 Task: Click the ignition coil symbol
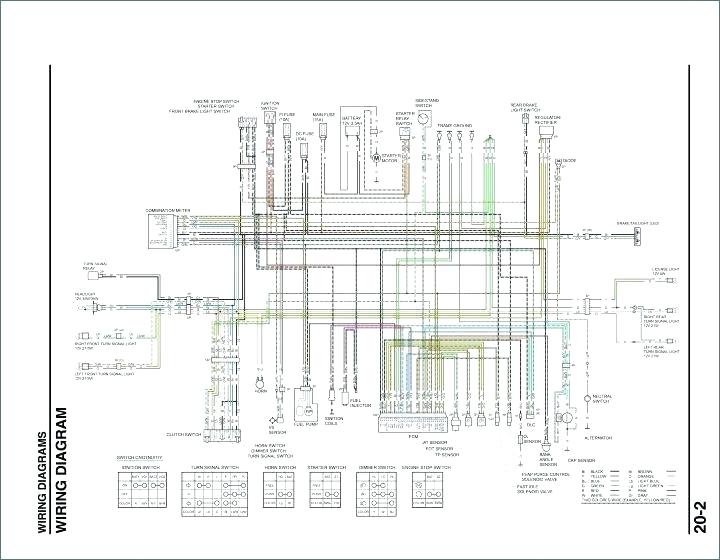(332, 397)
